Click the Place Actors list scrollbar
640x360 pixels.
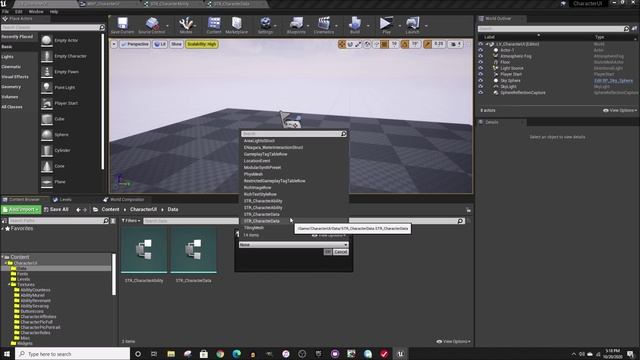(x=102, y=101)
